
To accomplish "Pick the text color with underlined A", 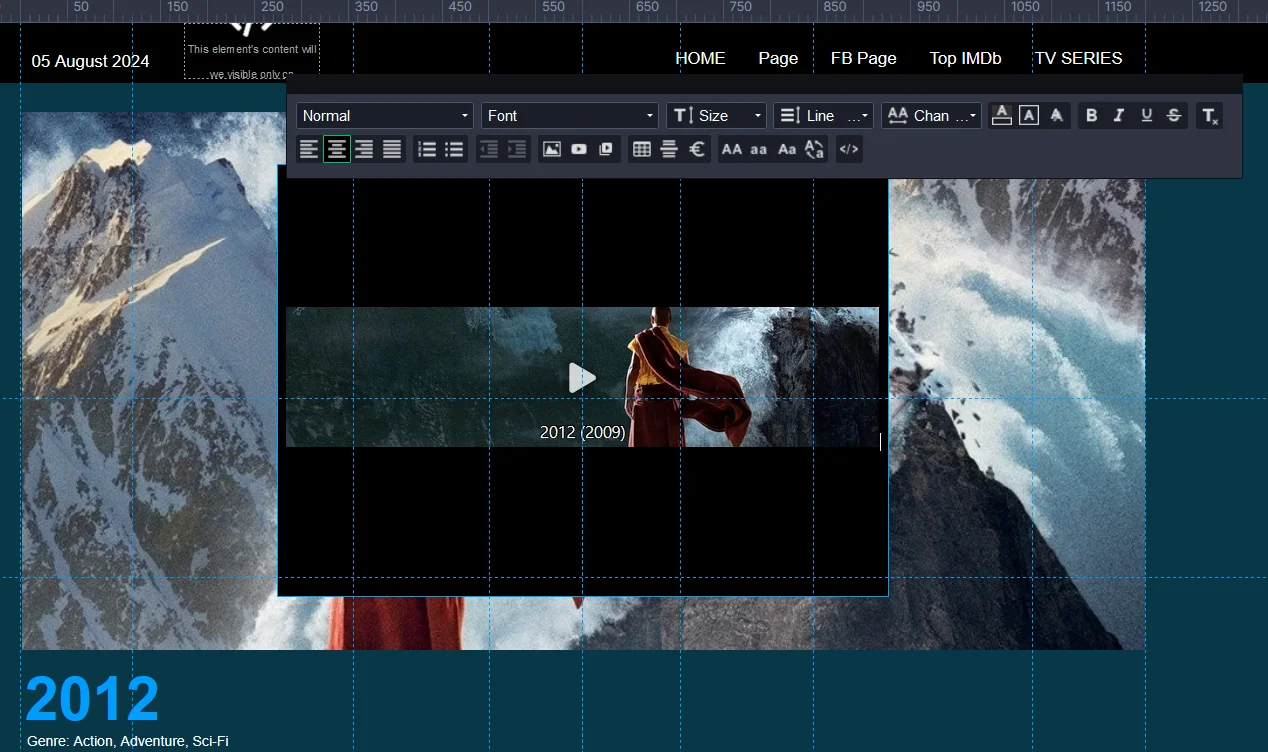I will (x=1002, y=116).
